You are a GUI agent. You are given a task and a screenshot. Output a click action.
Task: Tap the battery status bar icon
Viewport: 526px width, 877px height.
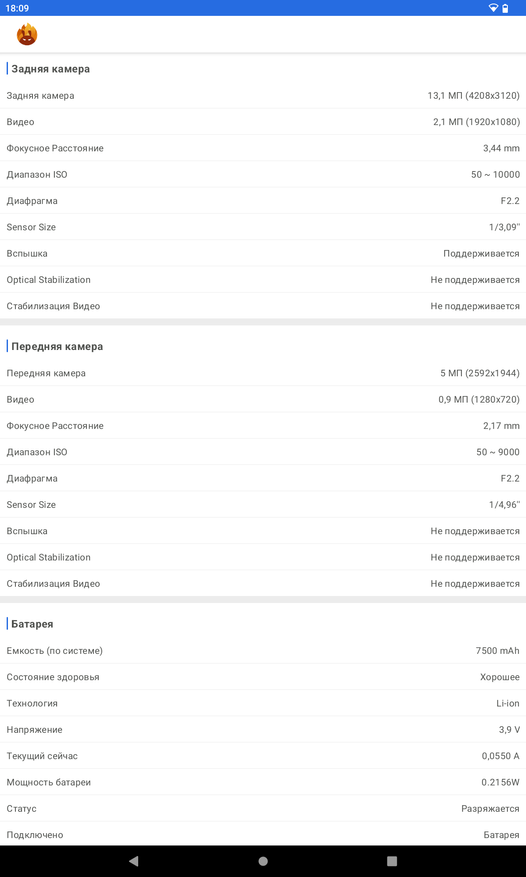point(505,8)
